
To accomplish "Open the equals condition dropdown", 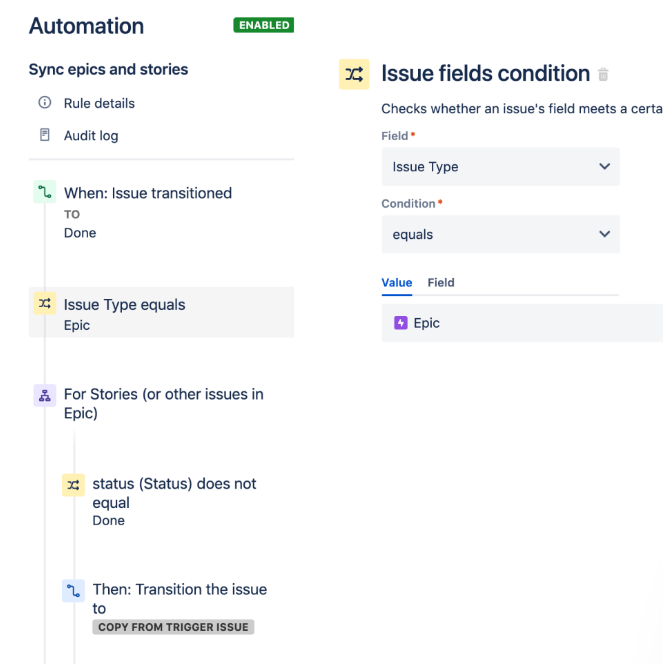I will [500, 234].
